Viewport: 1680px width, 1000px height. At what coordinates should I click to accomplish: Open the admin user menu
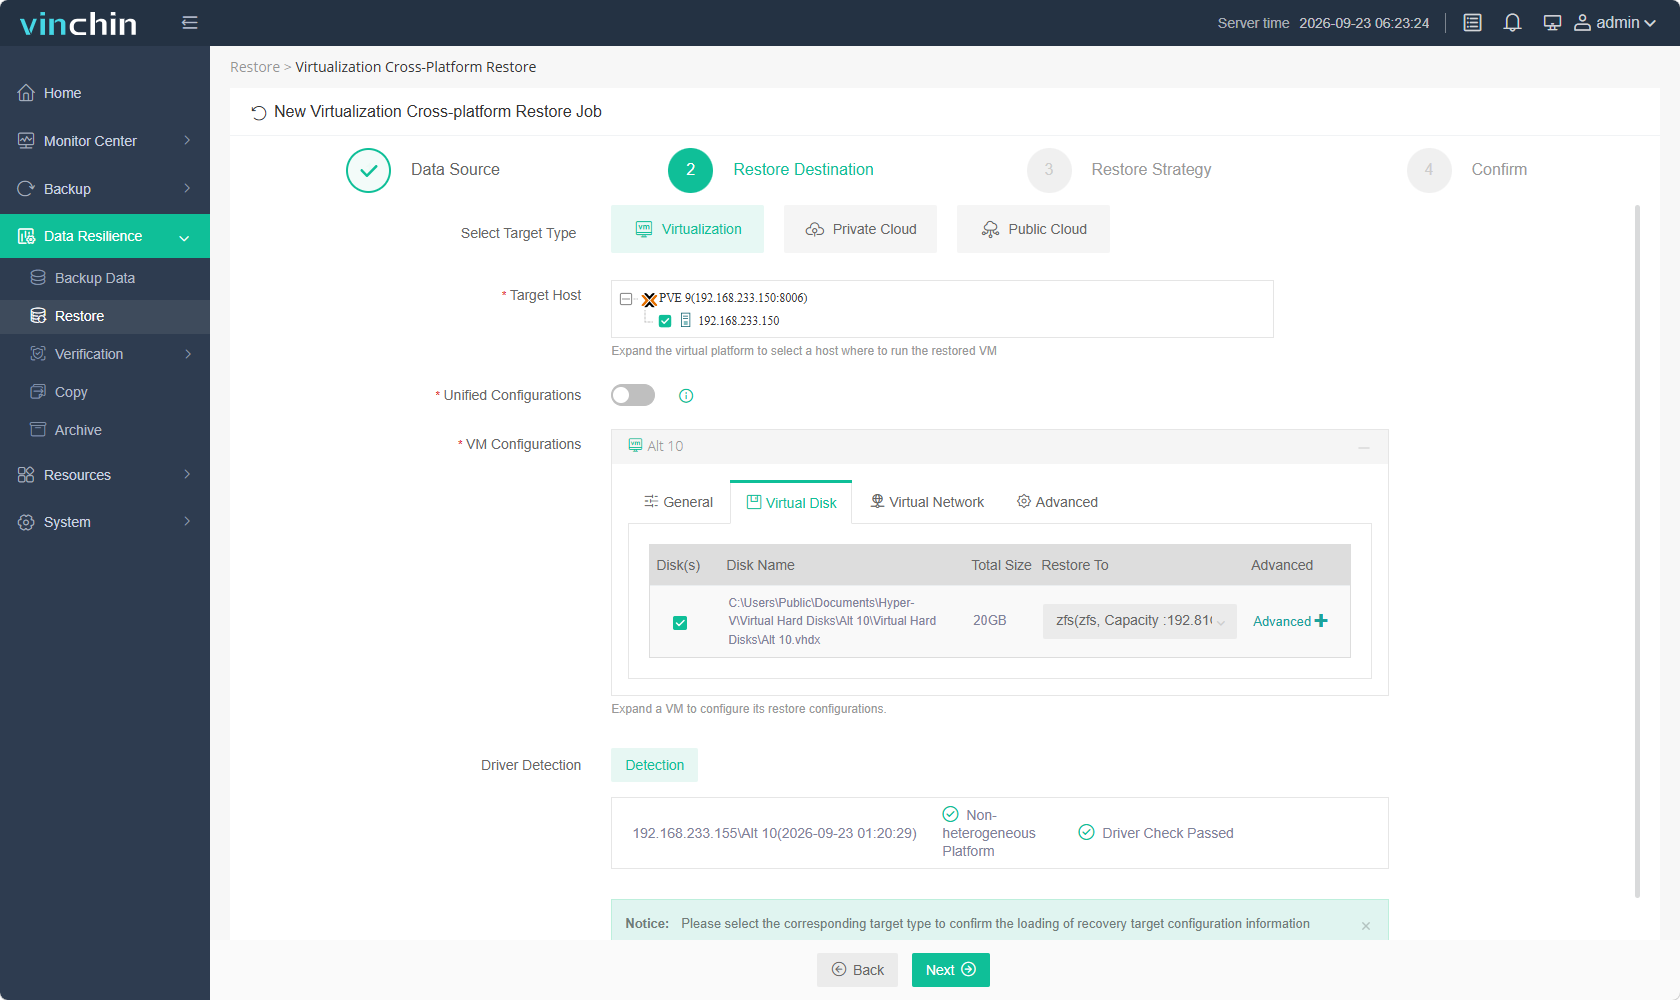coord(1615,23)
